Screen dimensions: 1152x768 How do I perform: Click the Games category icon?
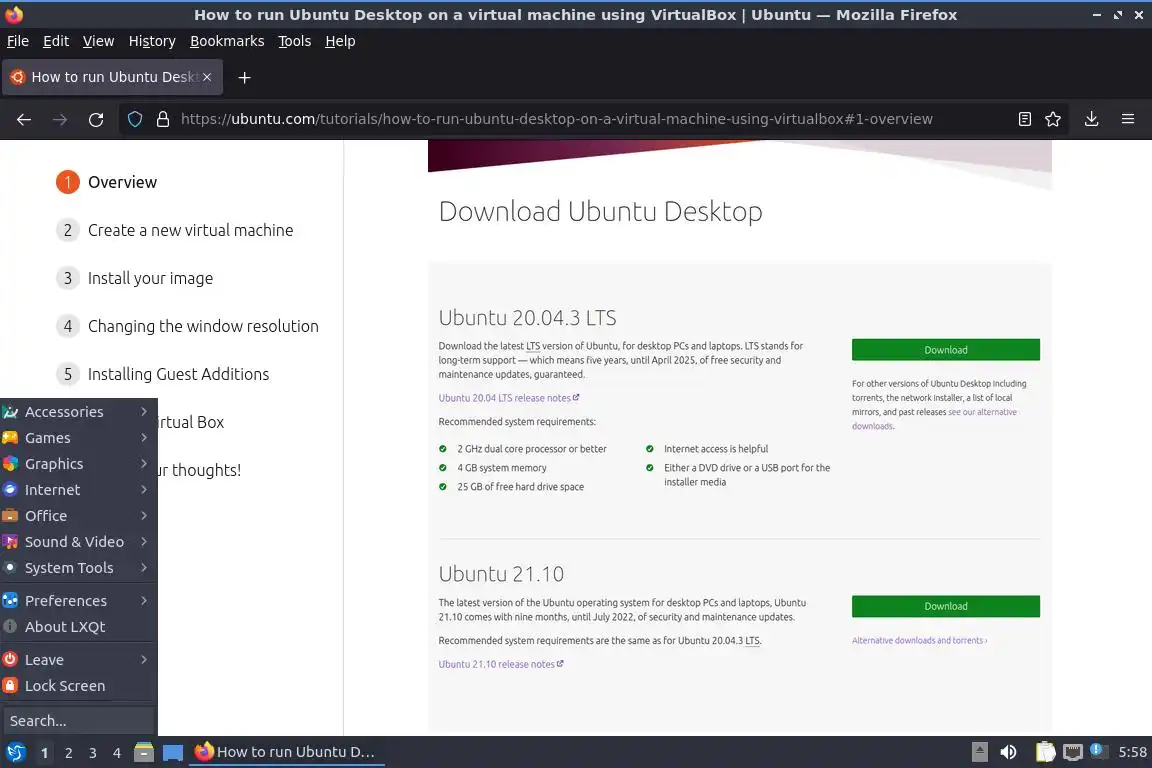[10, 438]
